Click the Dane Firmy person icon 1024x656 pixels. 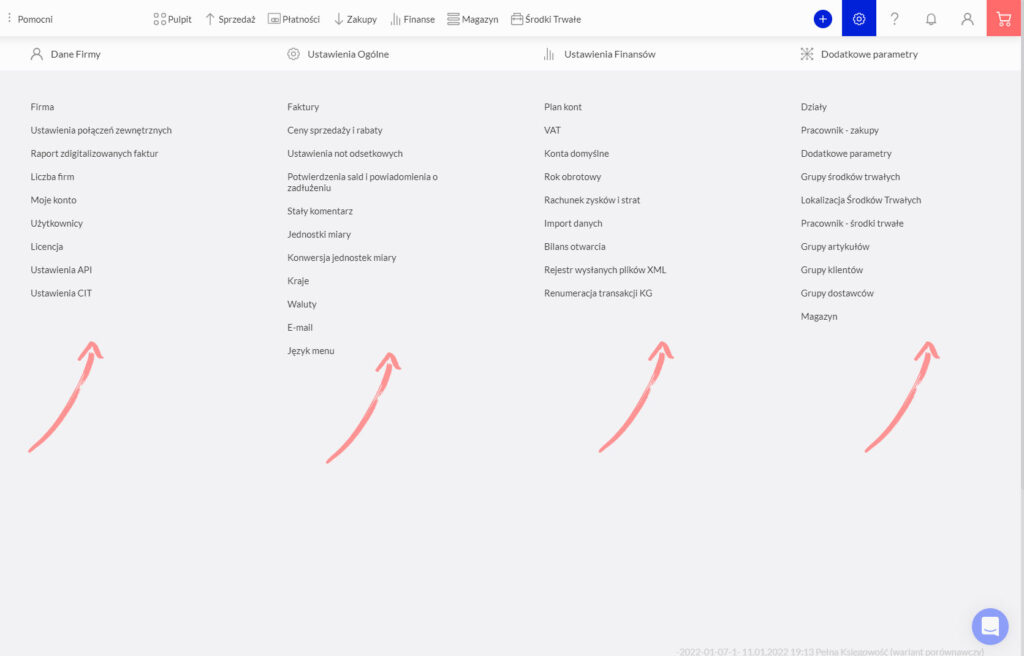pos(37,54)
